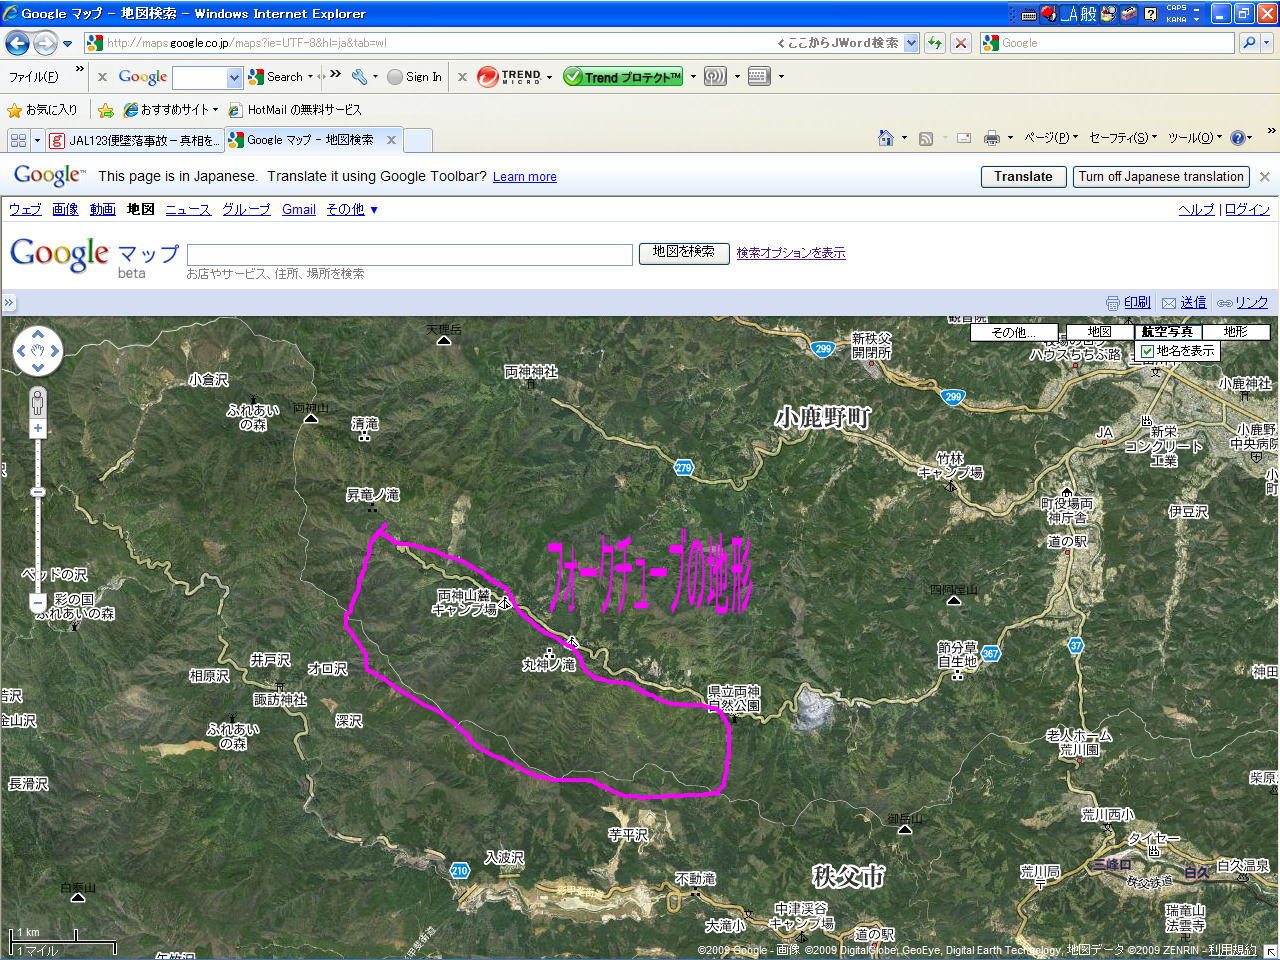This screenshot has width=1280, height=960.
Task: Zoom in with the map plus button
Action: [38, 428]
